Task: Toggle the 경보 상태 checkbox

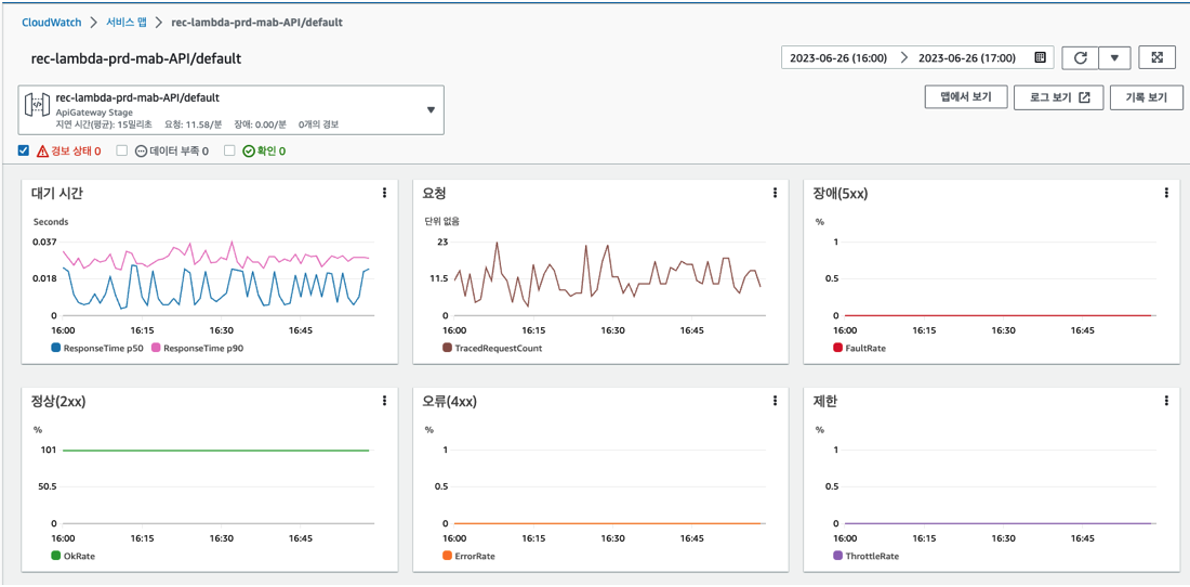Action: pyautogui.click(x=24, y=150)
